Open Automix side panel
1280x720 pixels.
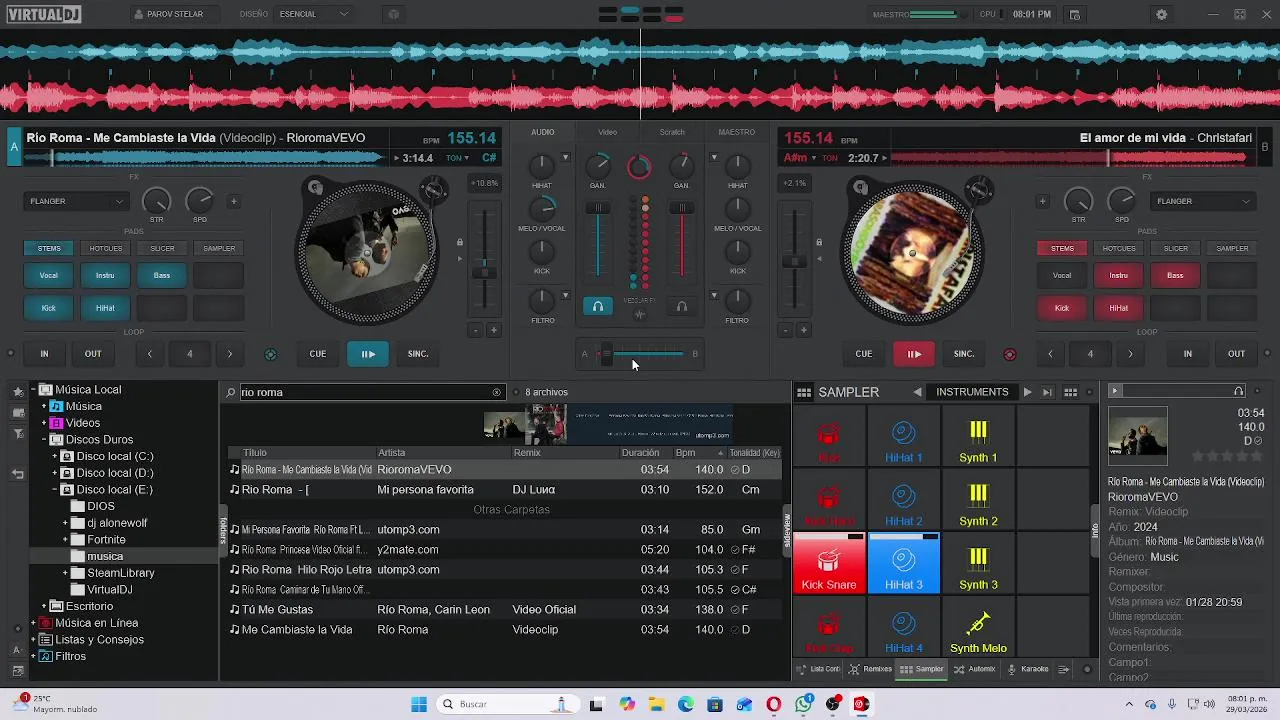click(975, 669)
